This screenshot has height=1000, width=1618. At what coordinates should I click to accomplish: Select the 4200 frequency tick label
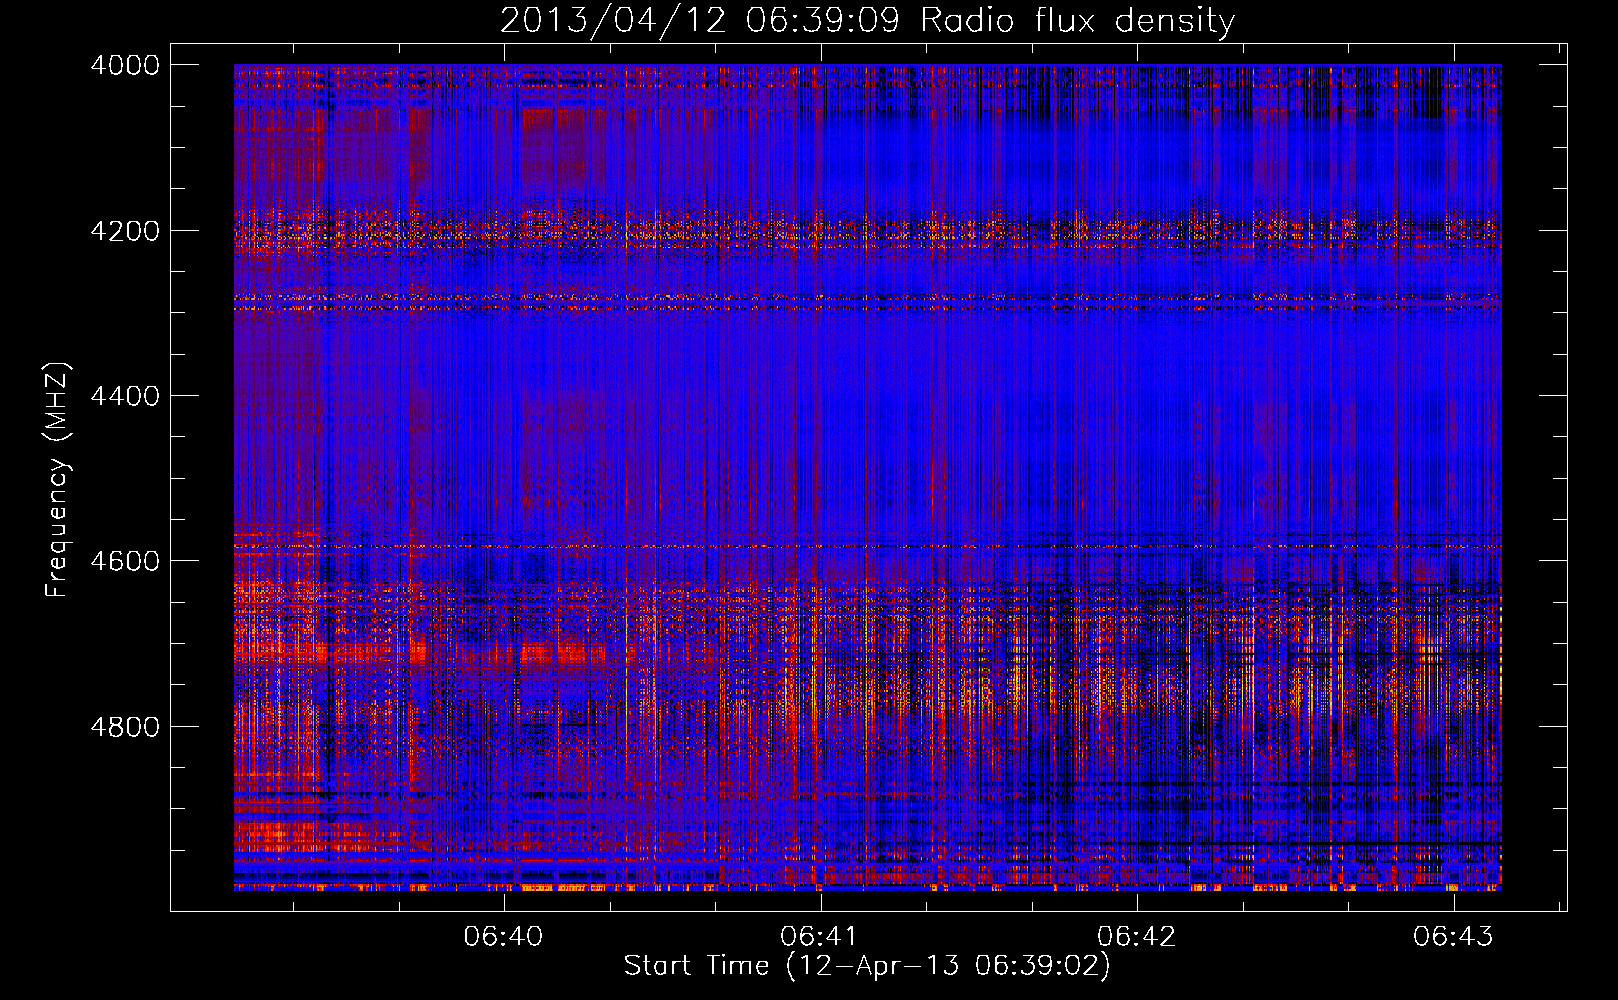point(125,231)
